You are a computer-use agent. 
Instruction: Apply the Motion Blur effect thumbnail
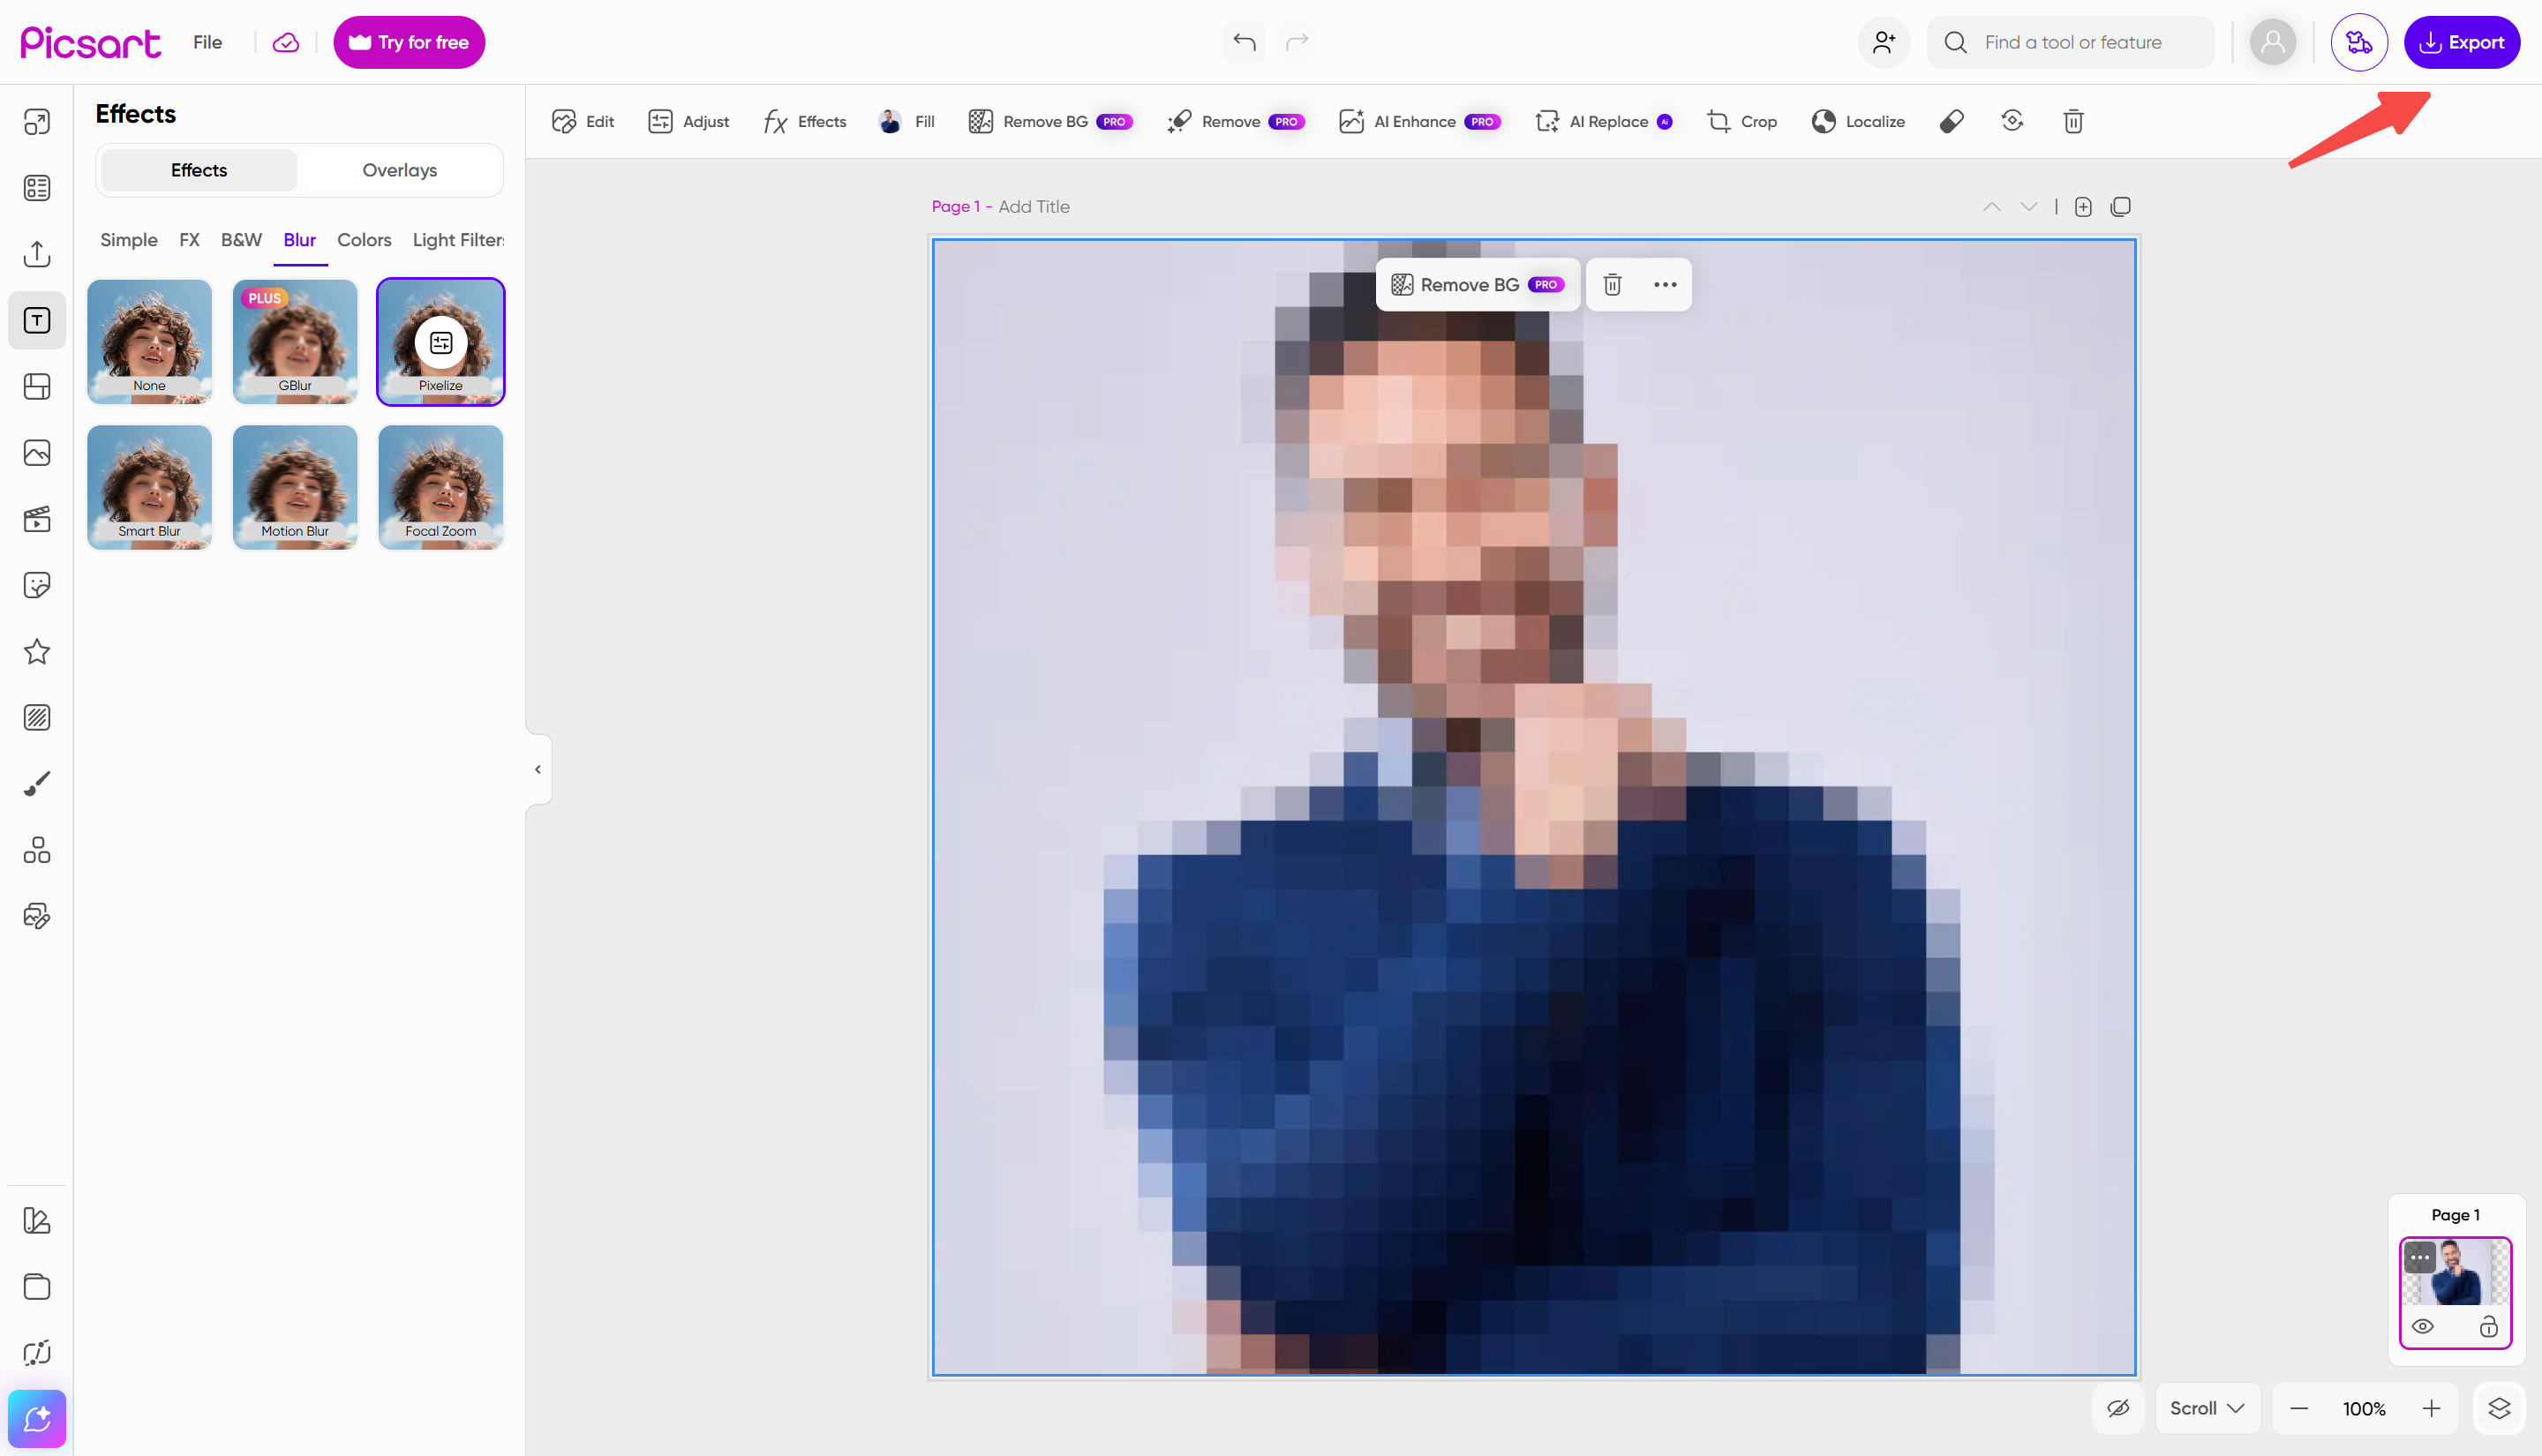pyautogui.click(x=295, y=487)
